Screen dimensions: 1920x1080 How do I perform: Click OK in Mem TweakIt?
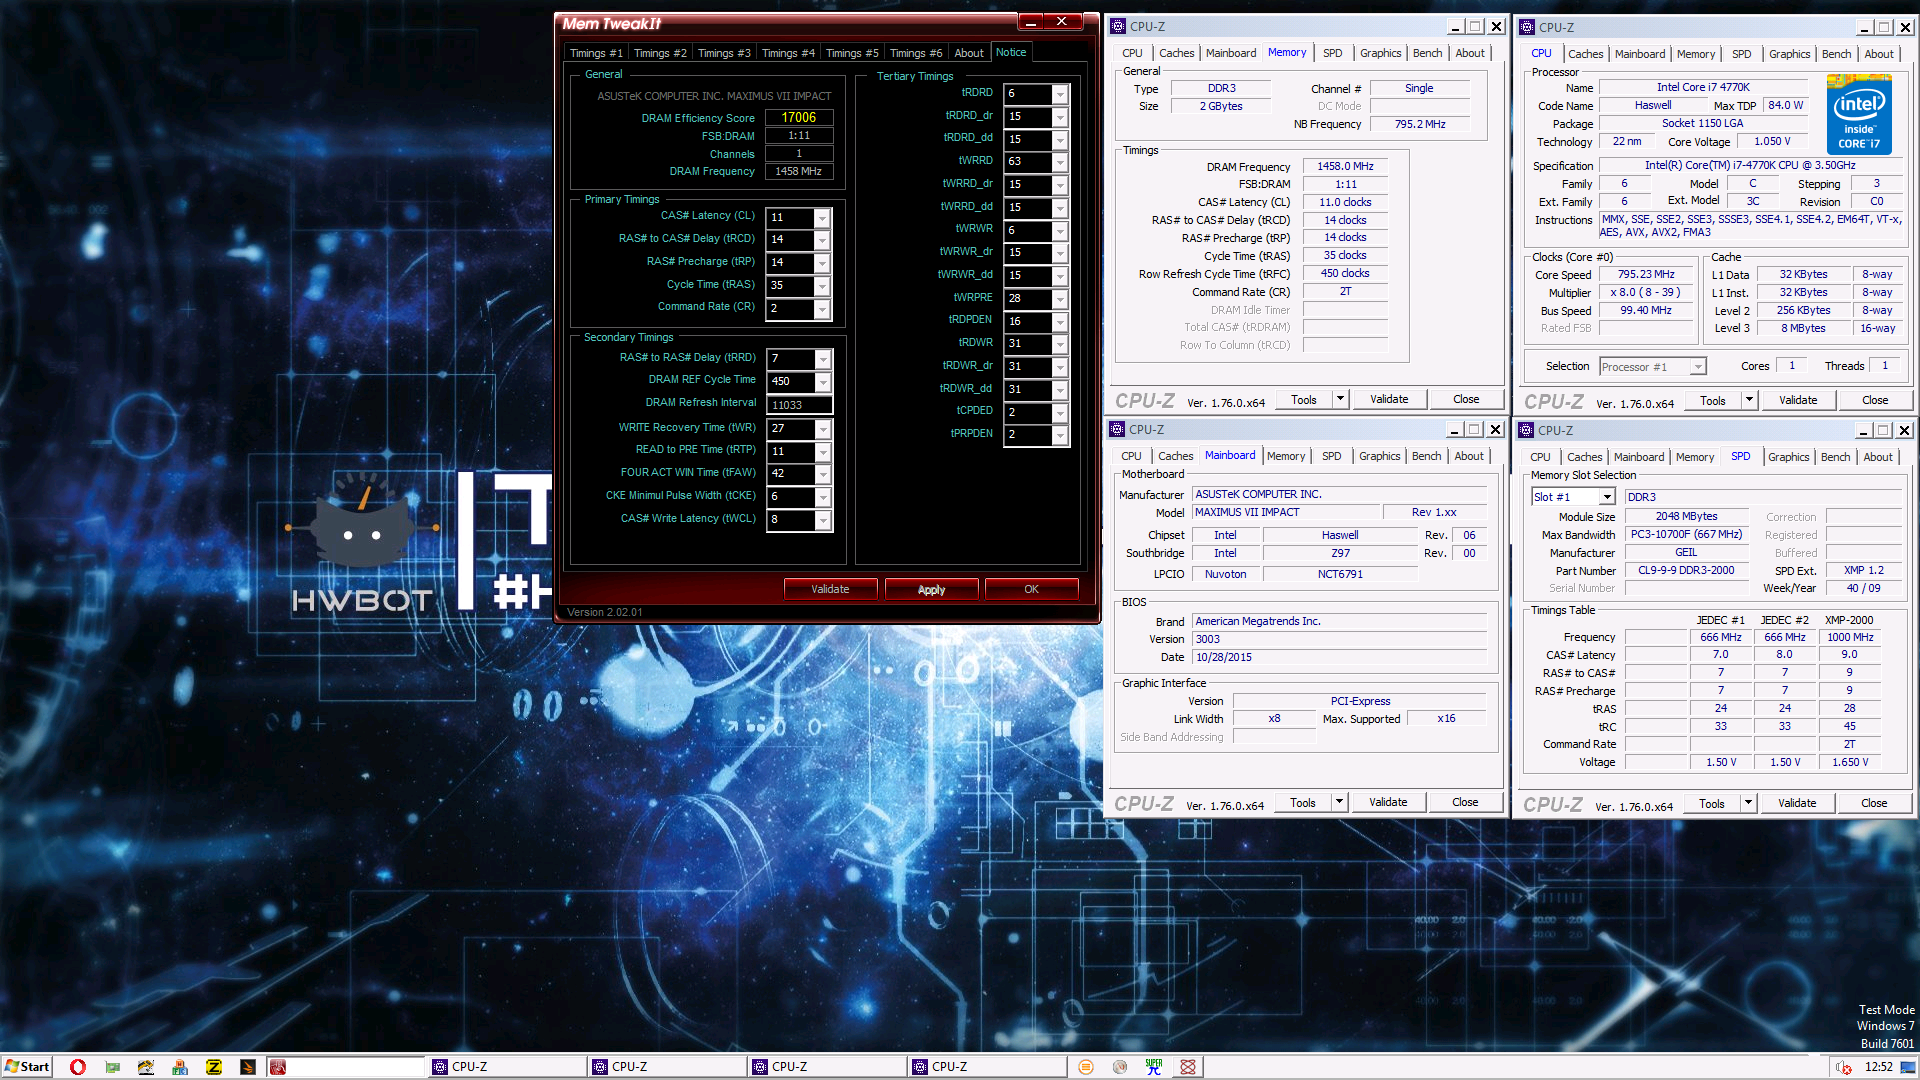point(1031,589)
